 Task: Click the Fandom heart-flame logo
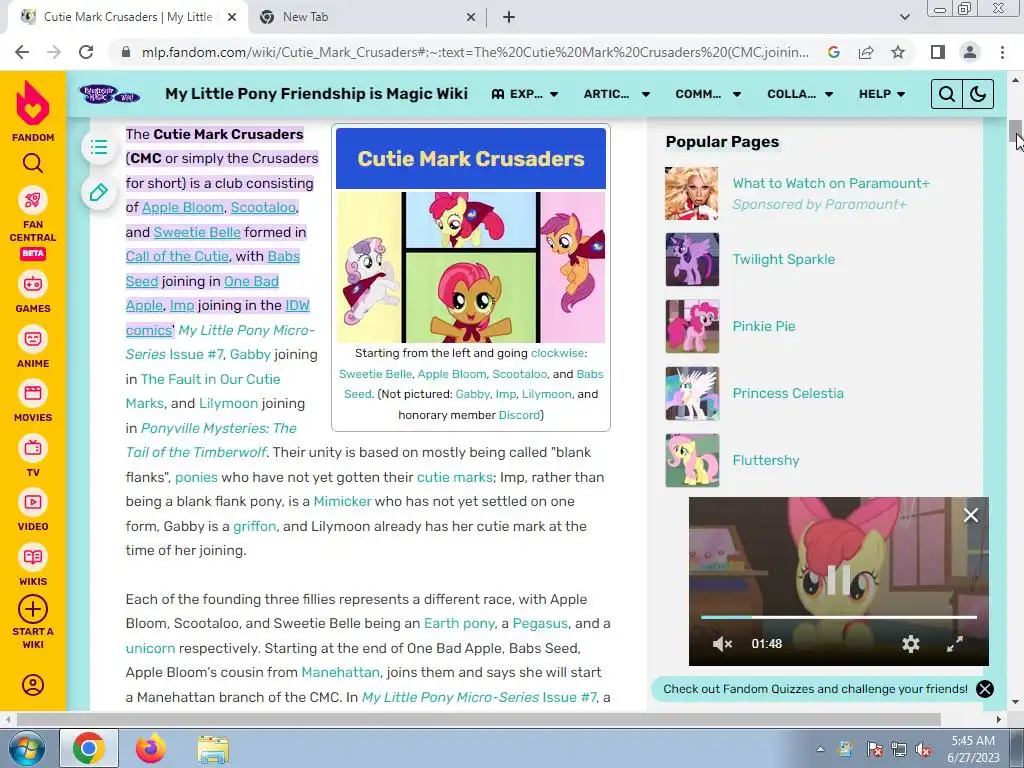pos(33,104)
